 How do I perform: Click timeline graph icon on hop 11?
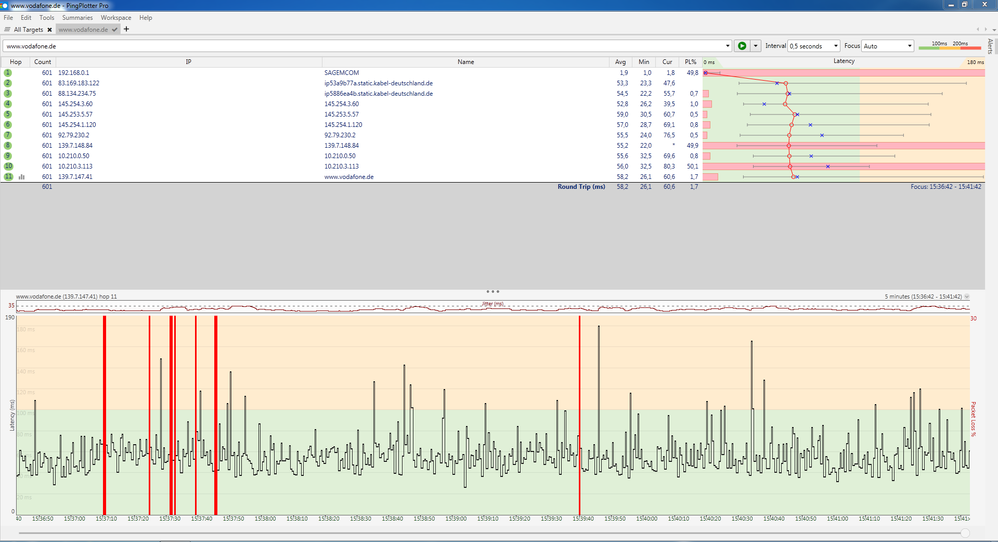pyautogui.click(x=22, y=177)
